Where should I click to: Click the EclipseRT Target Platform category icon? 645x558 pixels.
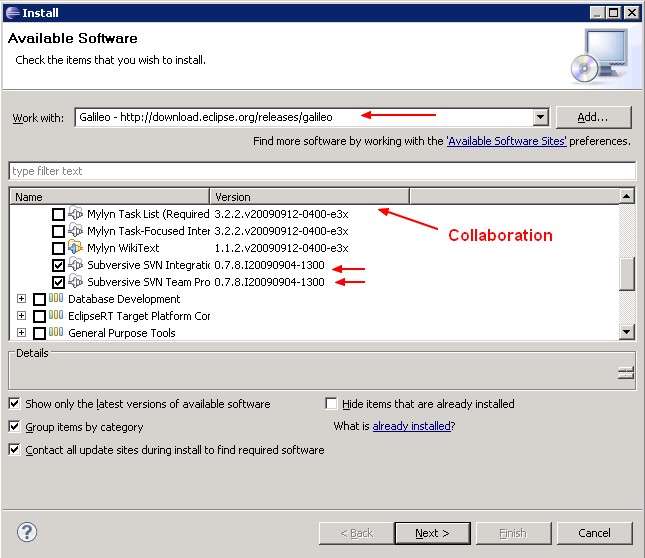pyautogui.click(x=57, y=316)
